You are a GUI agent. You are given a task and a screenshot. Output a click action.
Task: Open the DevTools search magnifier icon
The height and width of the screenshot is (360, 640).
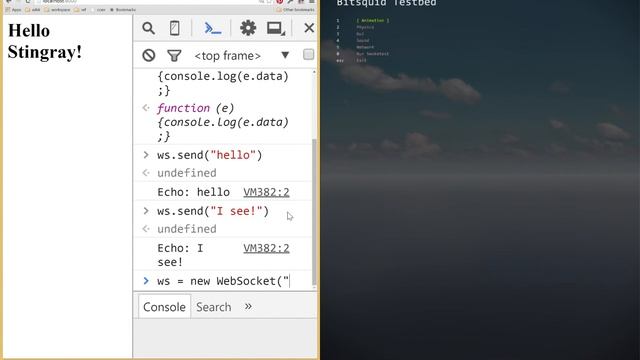[149, 28]
